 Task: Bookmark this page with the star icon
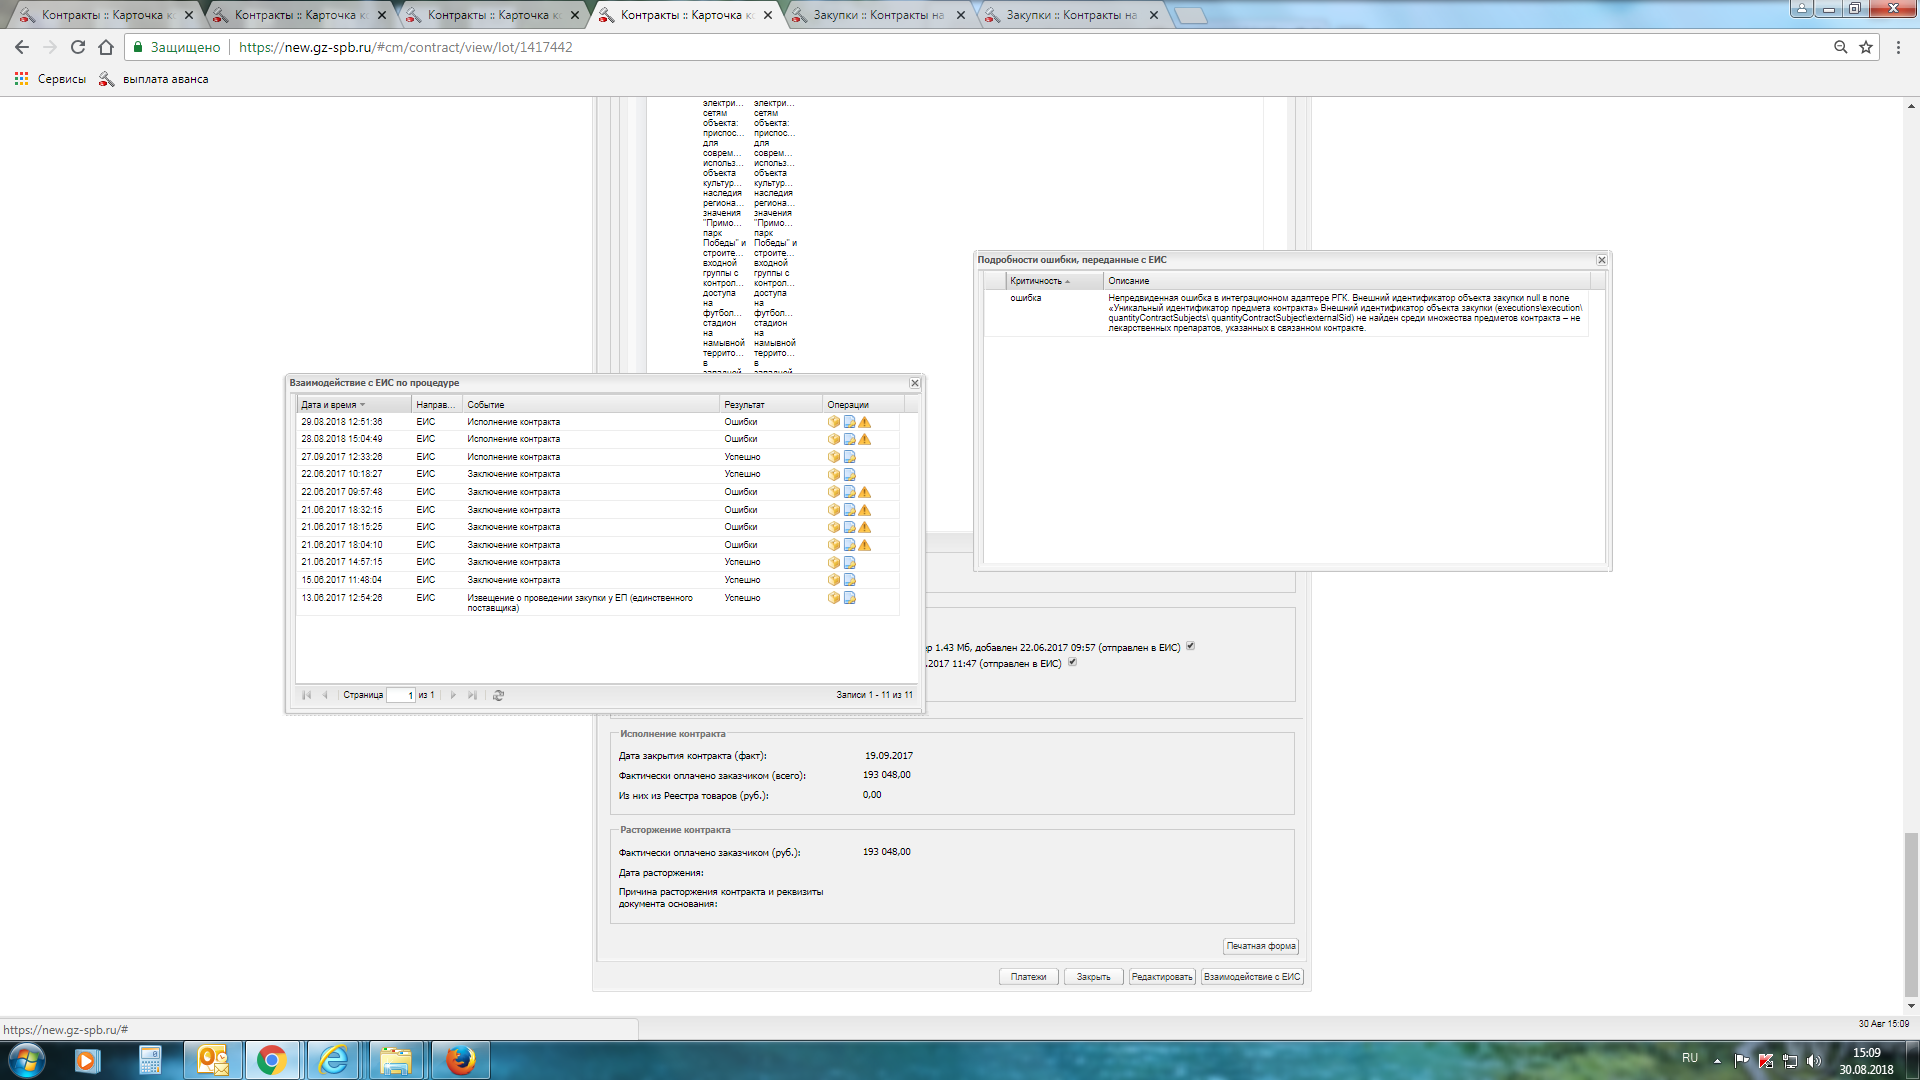point(1866,47)
